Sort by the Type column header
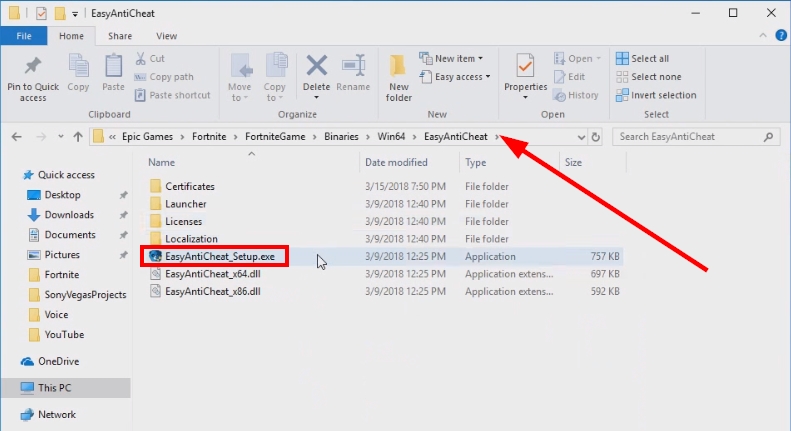Screen dimensions: 791x431 point(476,163)
